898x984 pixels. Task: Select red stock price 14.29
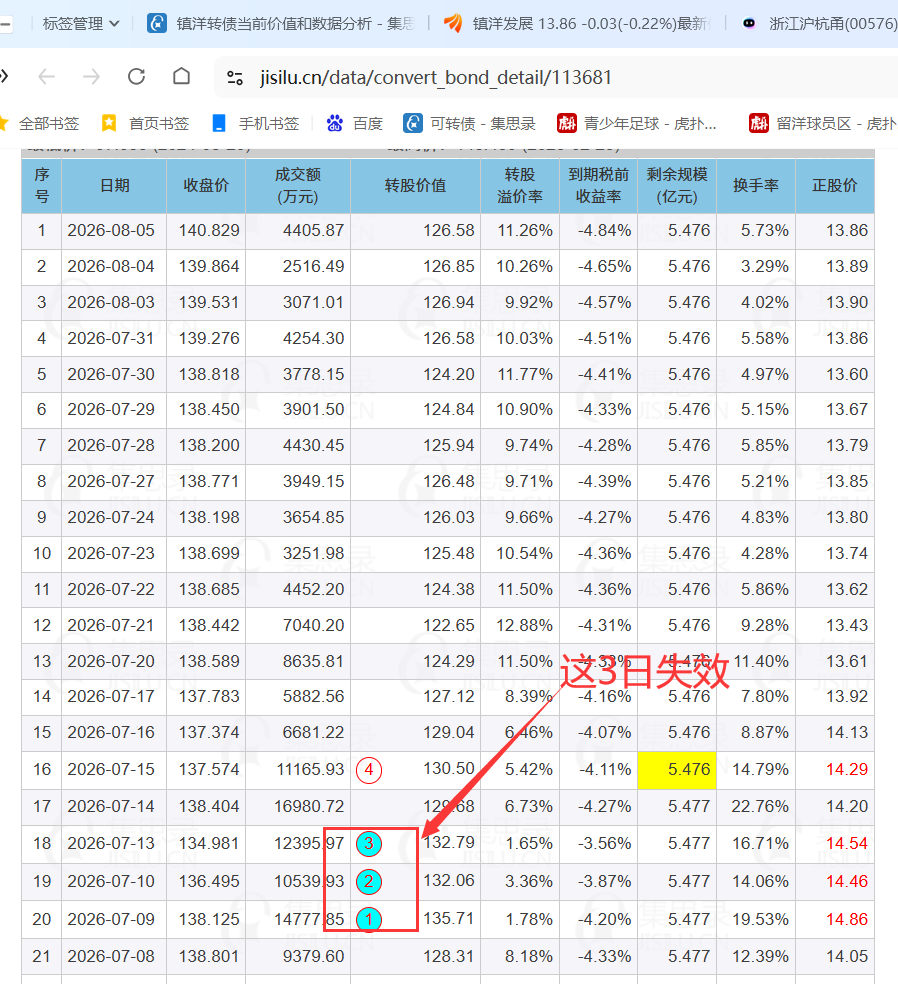click(847, 769)
